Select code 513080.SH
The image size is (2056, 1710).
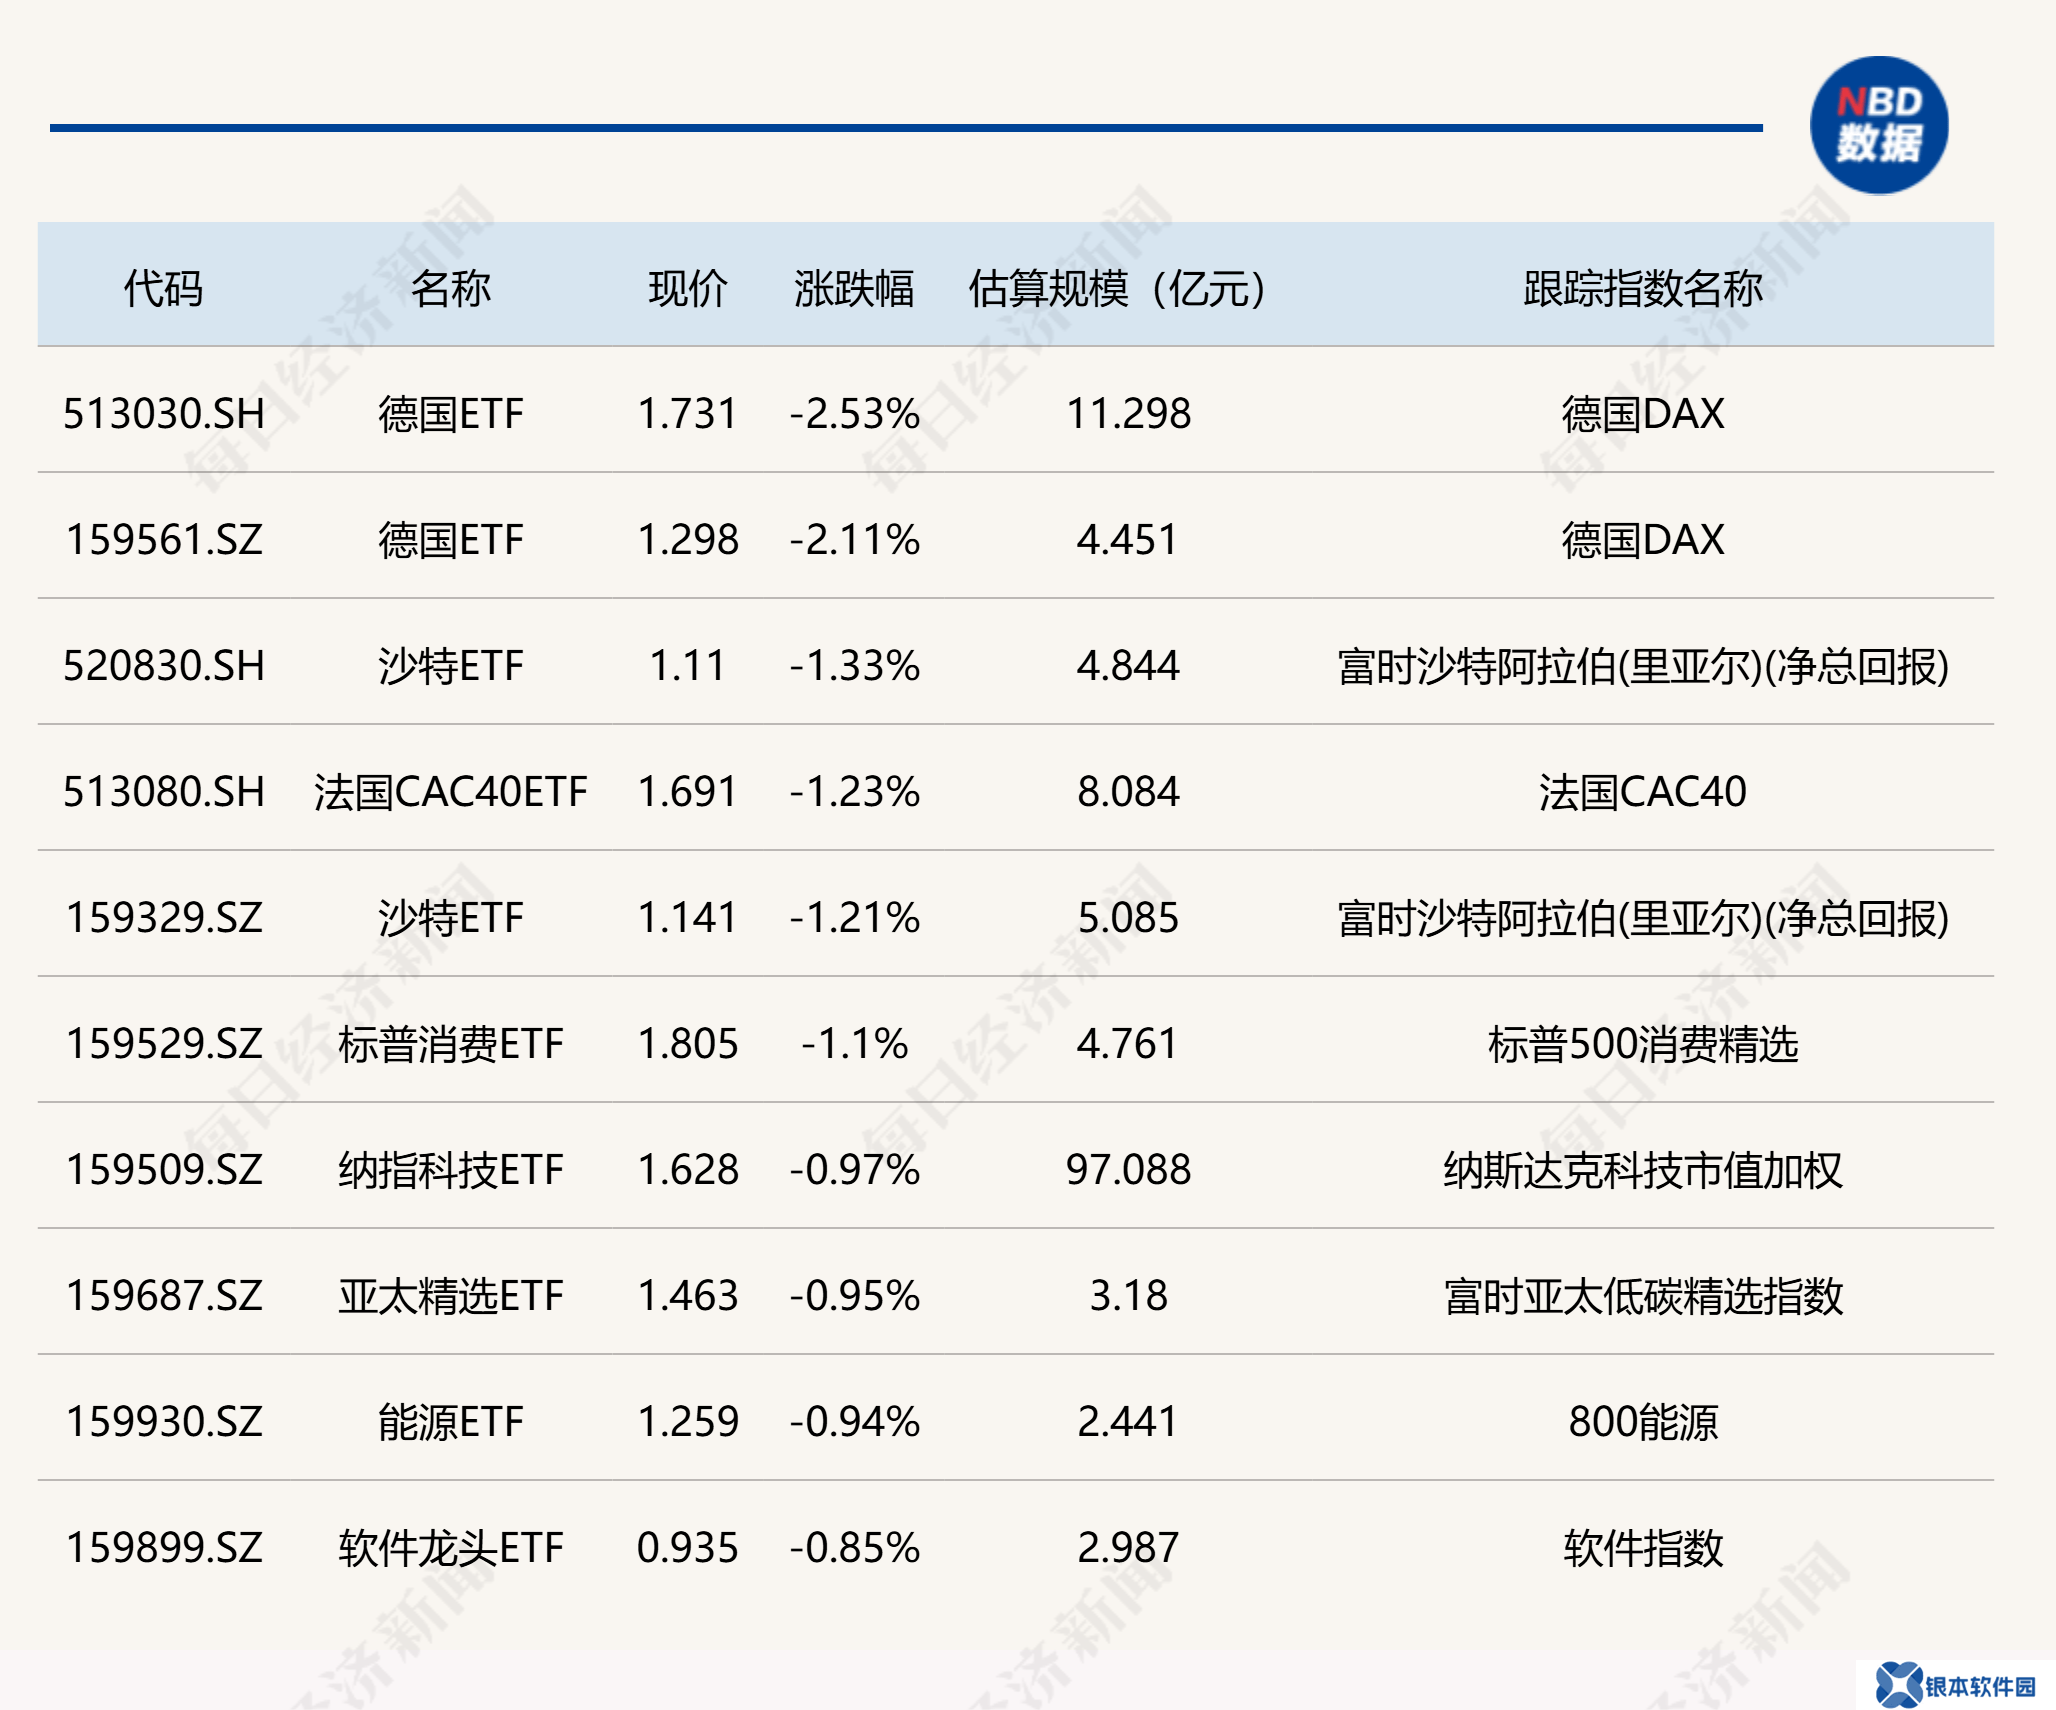click(164, 792)
